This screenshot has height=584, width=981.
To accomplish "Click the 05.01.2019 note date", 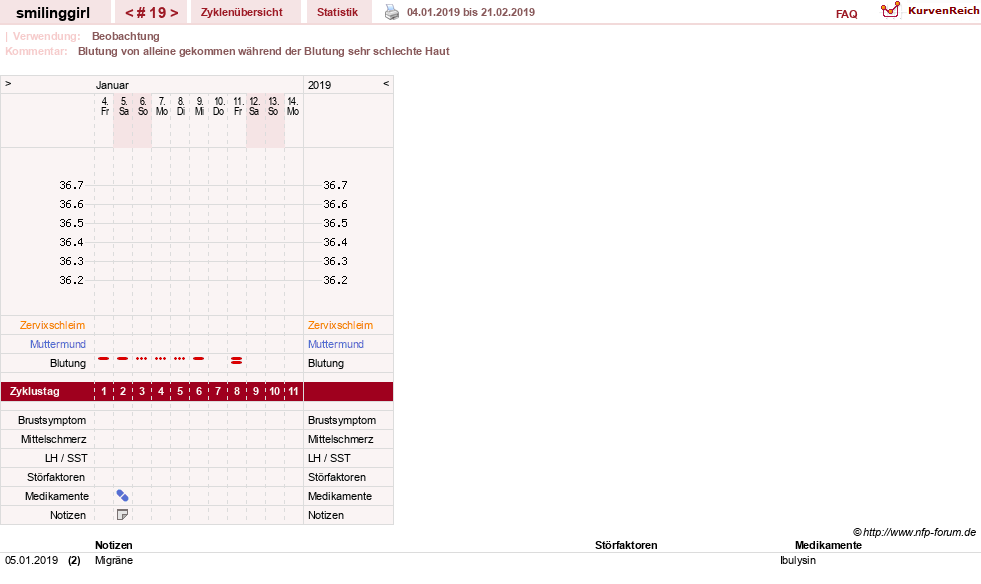I will [x=31, y=560].
